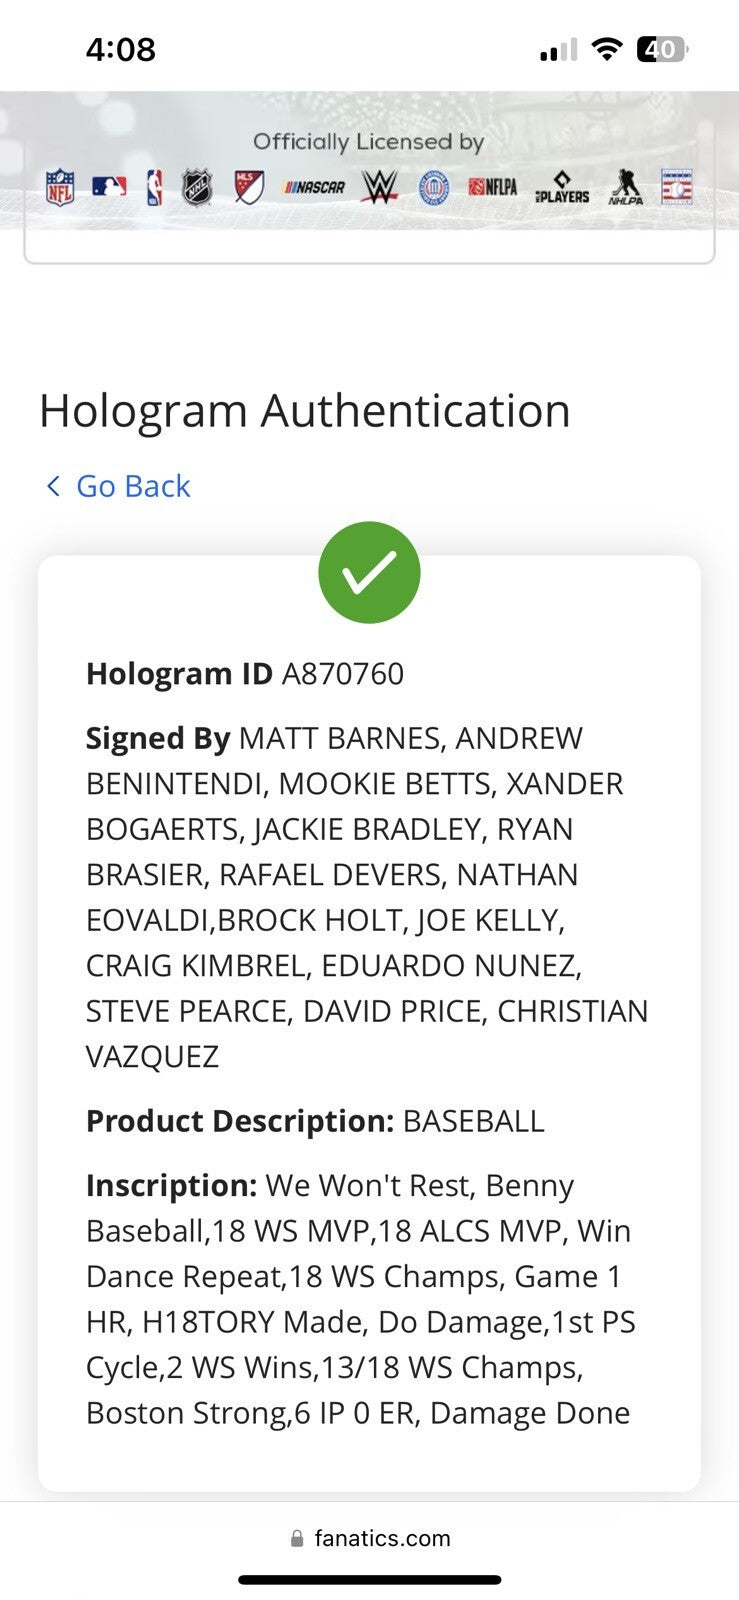
Task: Click the round blue seal logo
Action: [434, 187]
